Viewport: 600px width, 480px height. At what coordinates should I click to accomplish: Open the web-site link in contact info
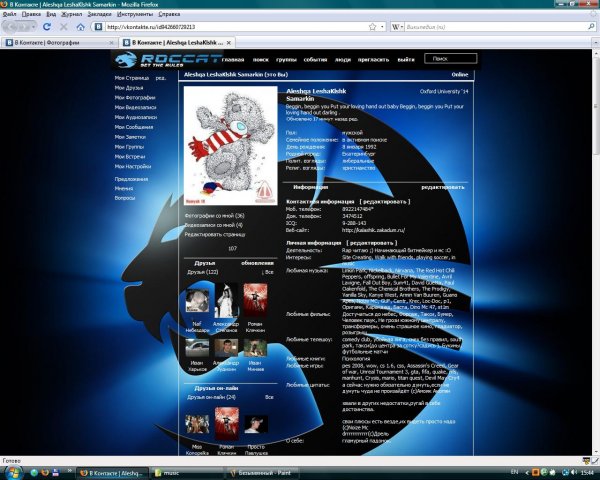(x=373, y=230)
